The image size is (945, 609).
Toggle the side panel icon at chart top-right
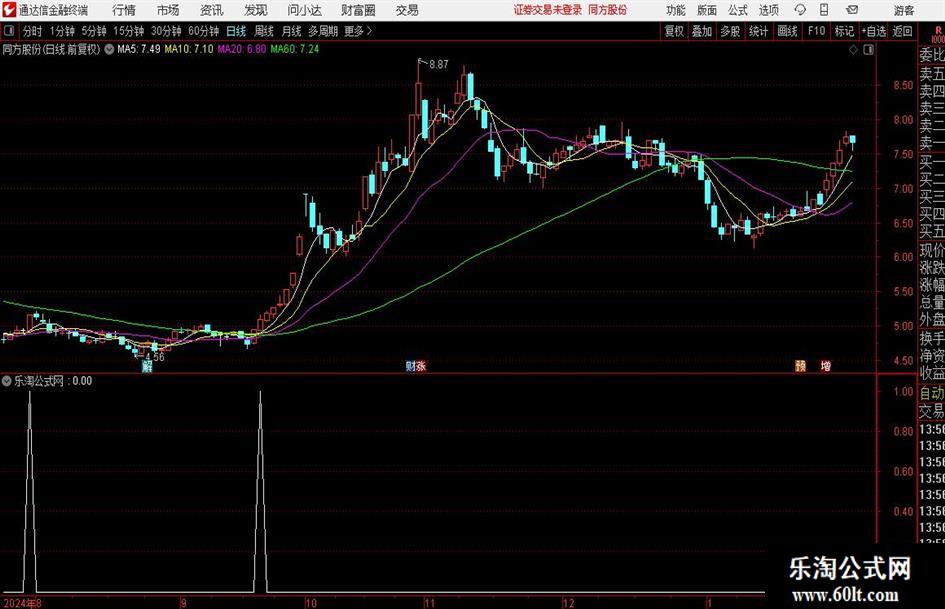pyautogui.click(x=868, y=50)
